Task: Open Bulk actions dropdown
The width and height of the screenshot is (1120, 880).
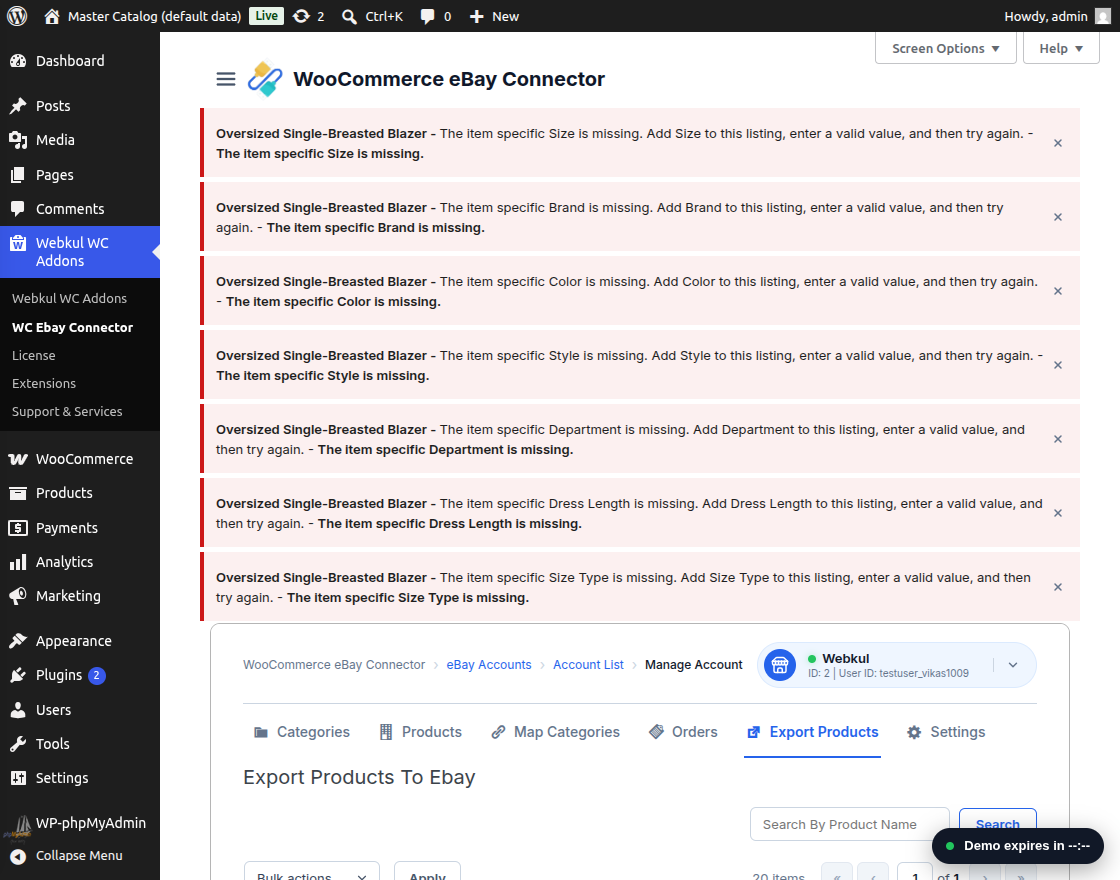Action: 311,873
